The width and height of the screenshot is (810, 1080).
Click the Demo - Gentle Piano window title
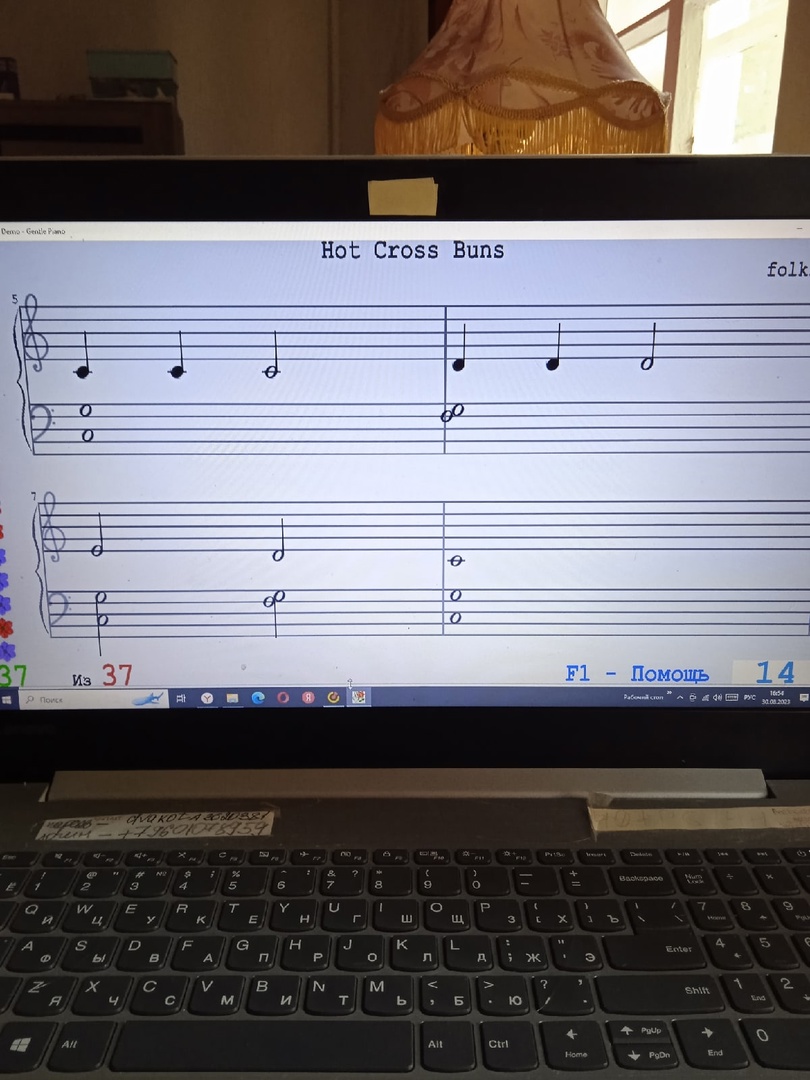click(x=33, y=231)
